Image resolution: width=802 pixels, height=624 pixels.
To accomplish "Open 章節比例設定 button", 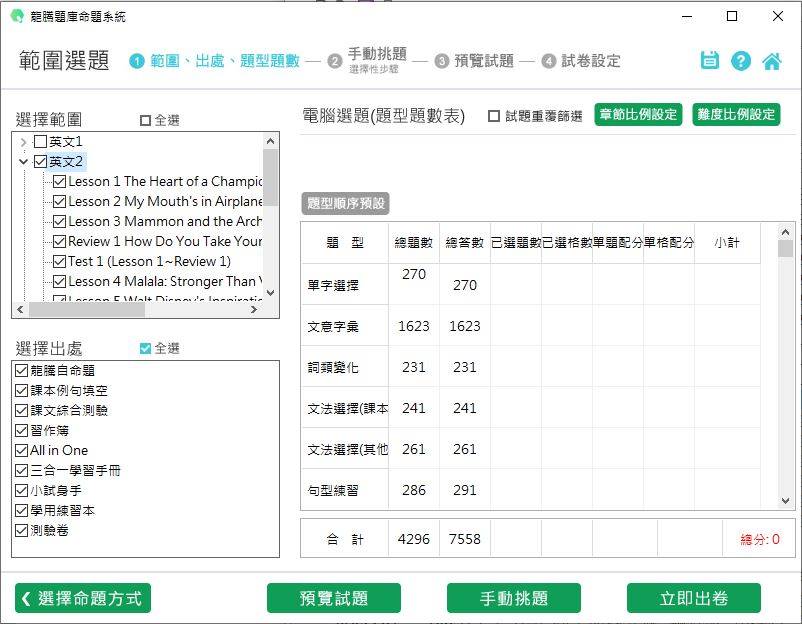I will (638, 115).
